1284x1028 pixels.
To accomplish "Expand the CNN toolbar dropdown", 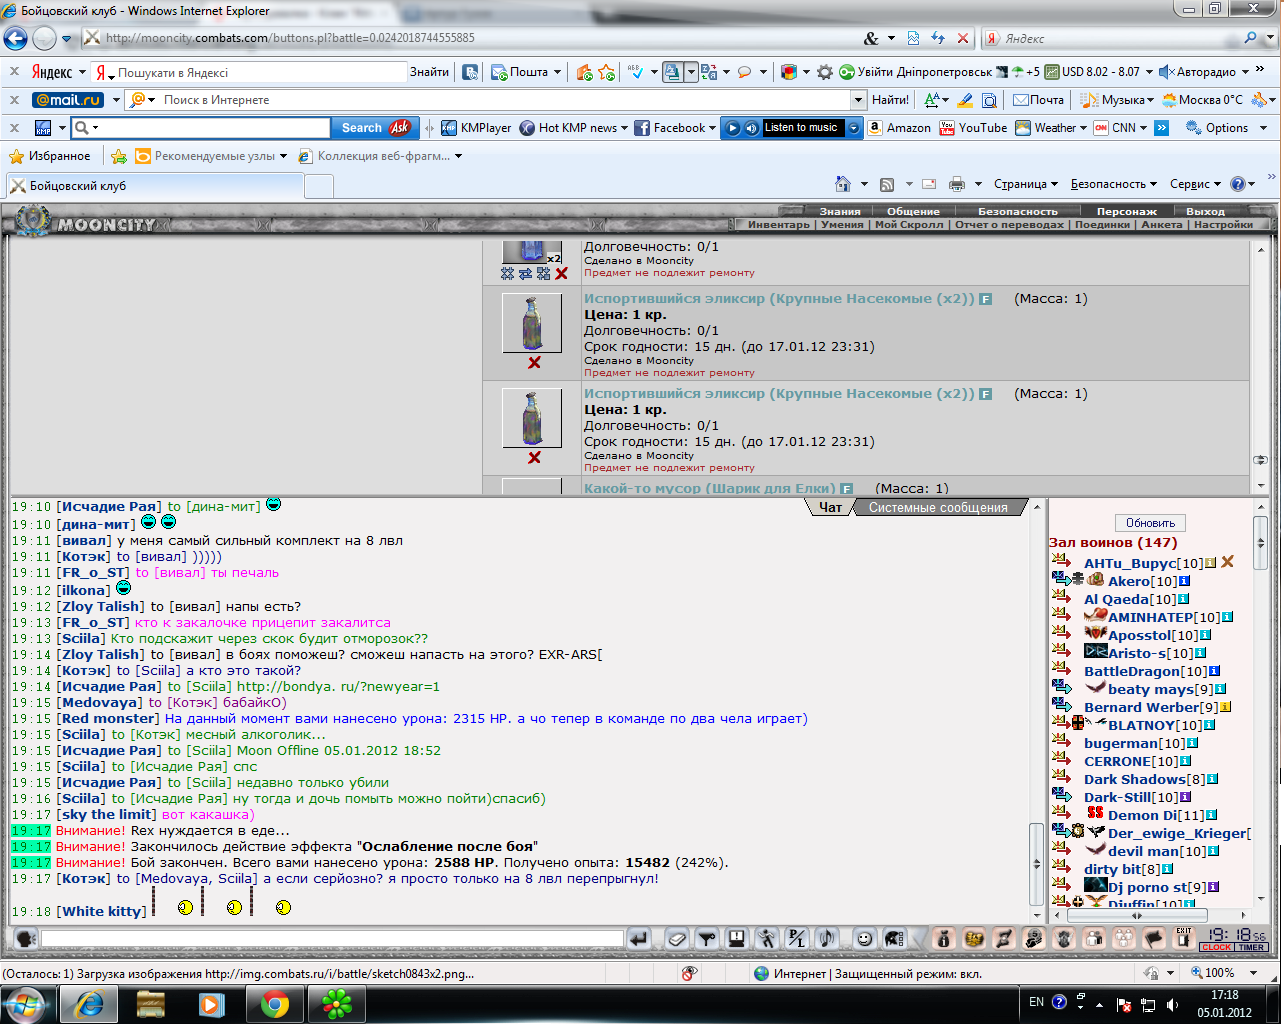I will [1144, 128].
